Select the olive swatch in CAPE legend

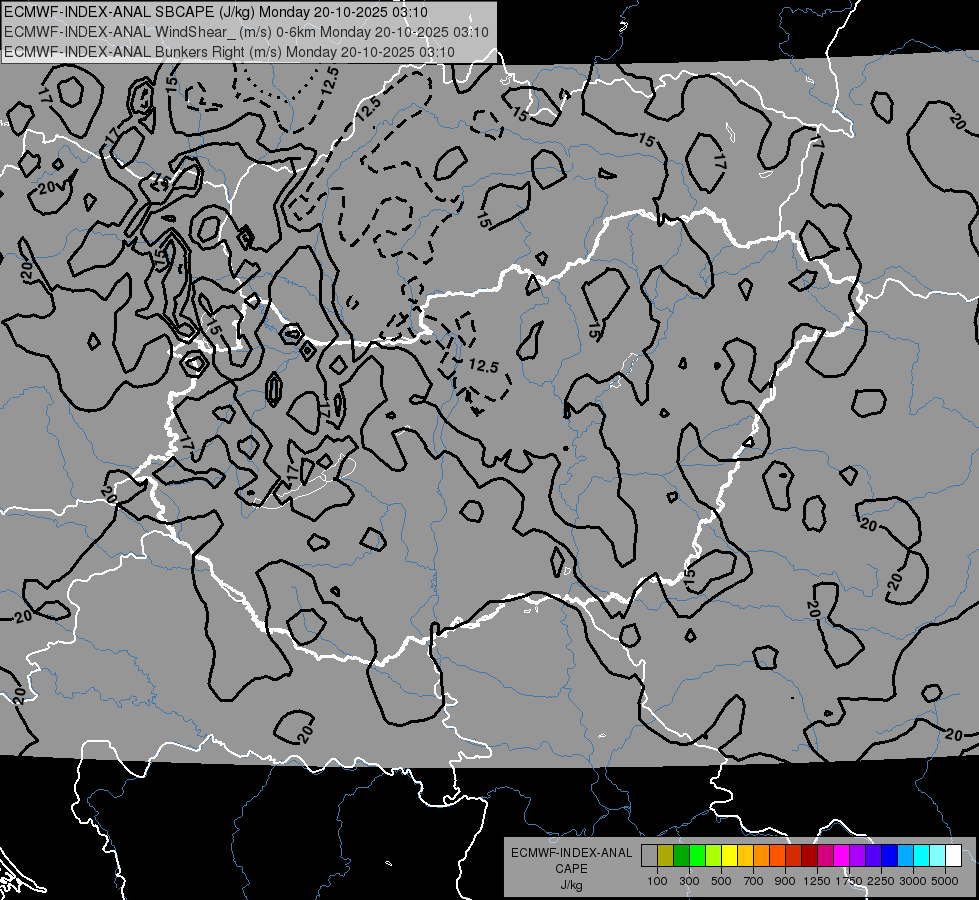point(666,856)
